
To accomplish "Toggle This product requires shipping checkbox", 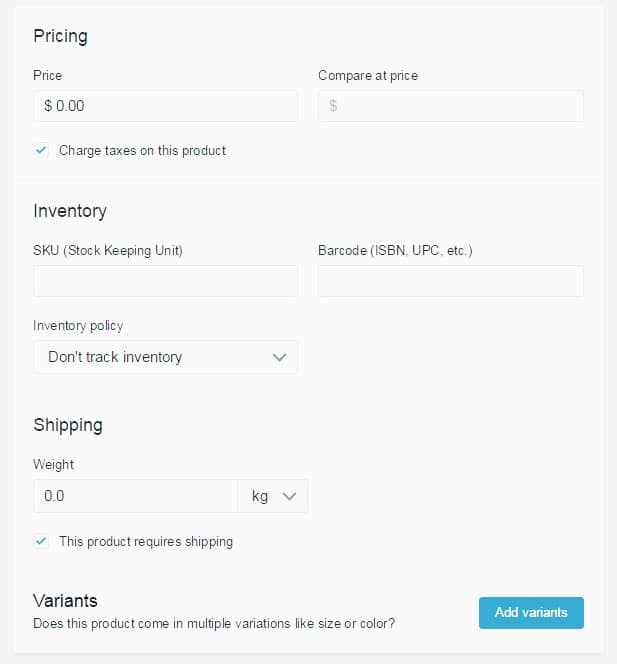I will (41, 541).
